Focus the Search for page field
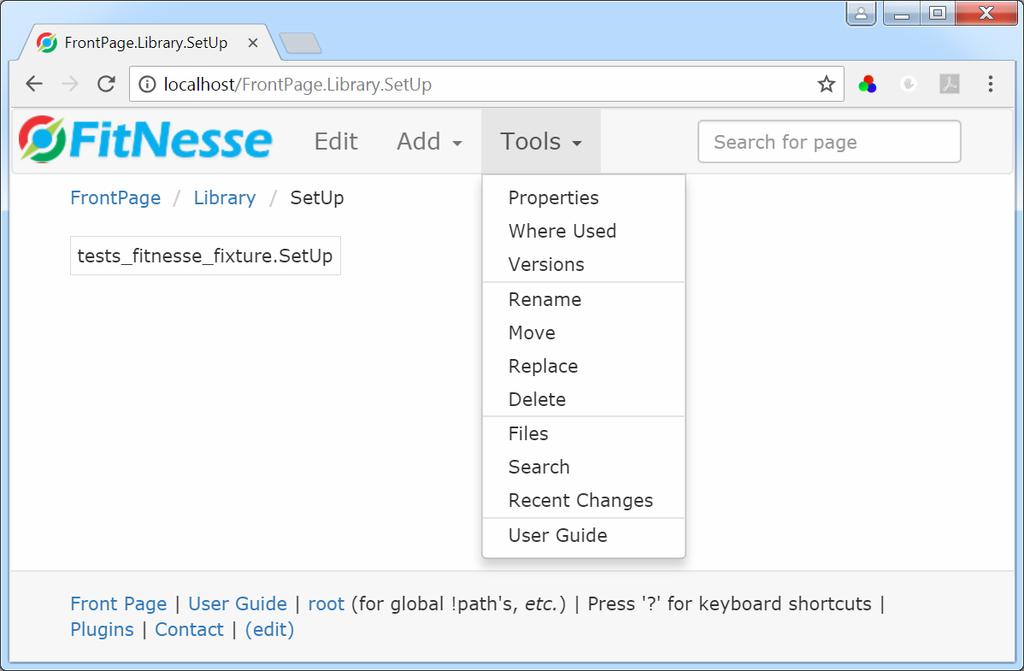The image size is (1024, 671). [829, 141]
